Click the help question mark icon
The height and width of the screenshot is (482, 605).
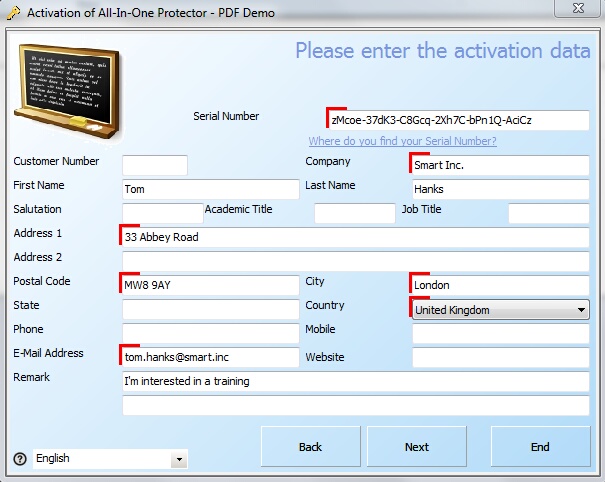coord(19,459)
